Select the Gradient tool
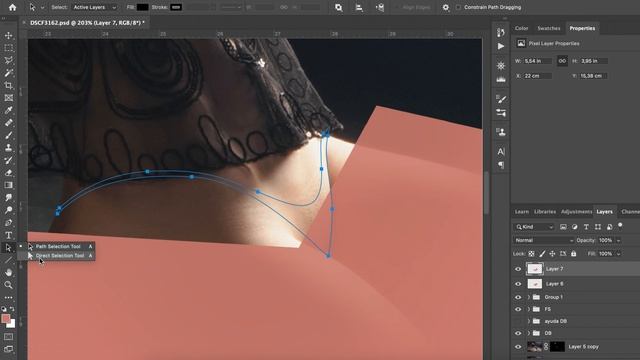Image resolution: width=640 pixels, height=360 pixels. click(x=9, y=185)
